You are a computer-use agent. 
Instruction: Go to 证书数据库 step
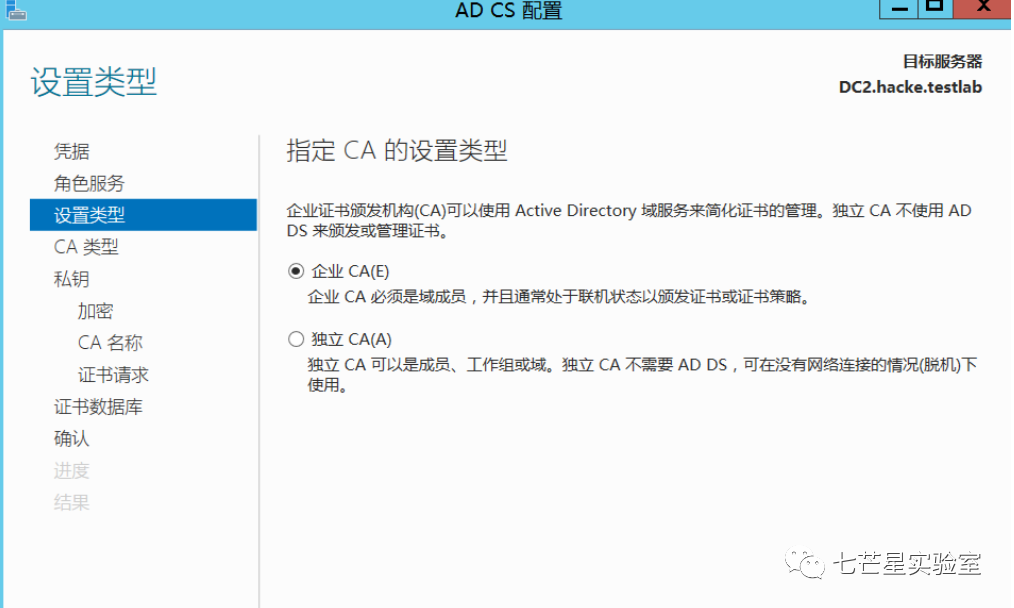tap(98, 407)
